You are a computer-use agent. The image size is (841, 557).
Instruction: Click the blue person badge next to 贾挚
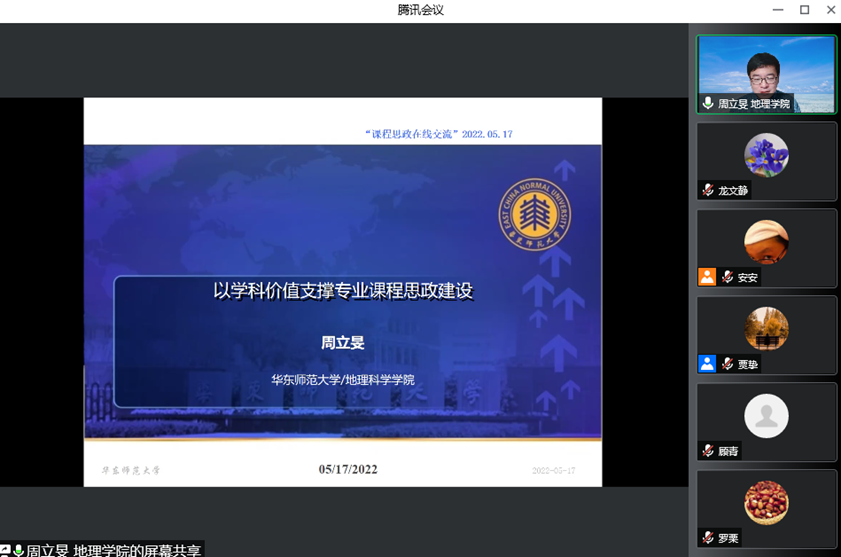(707, 364)
